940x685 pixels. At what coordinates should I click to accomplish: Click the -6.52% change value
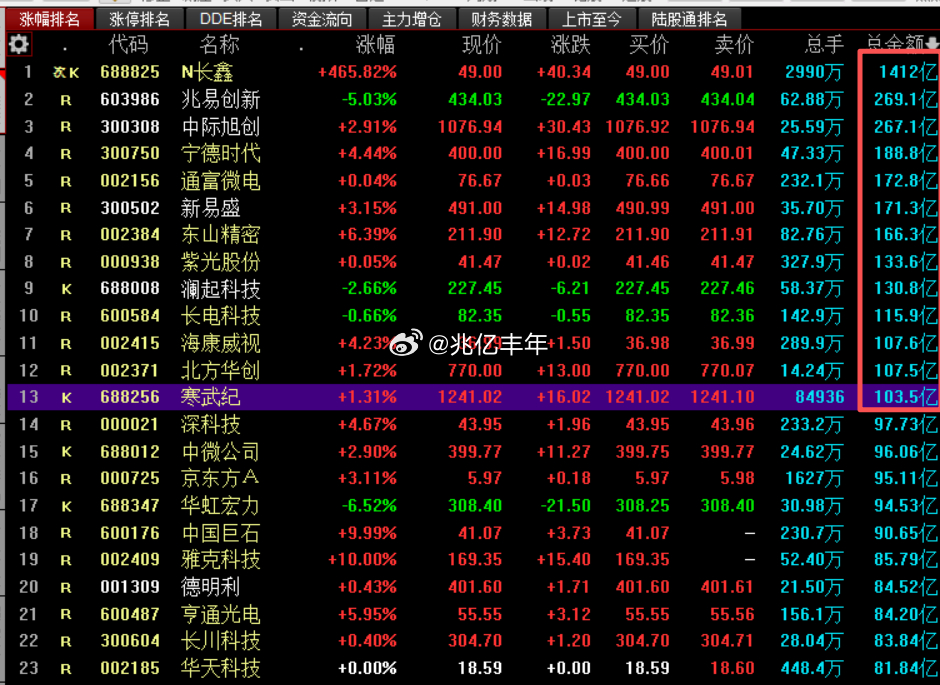369,506
